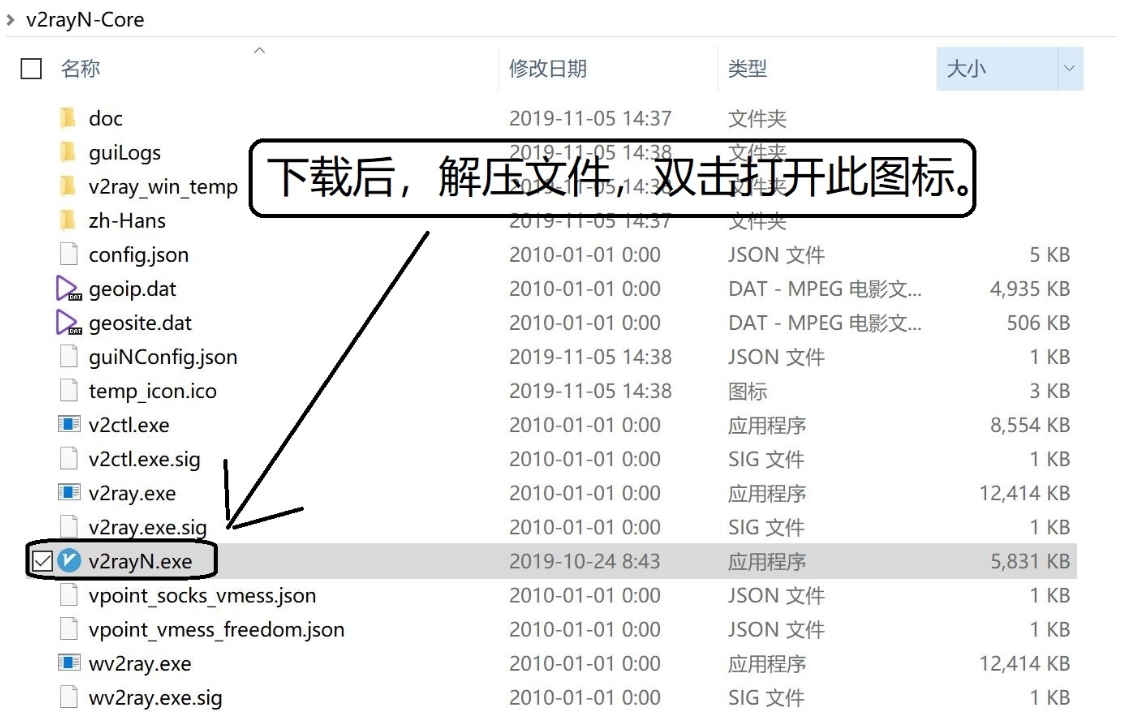This screenshot has width=1125, height=721.
Task: Select the zh-Hans folder name
Action: point(127,220)
